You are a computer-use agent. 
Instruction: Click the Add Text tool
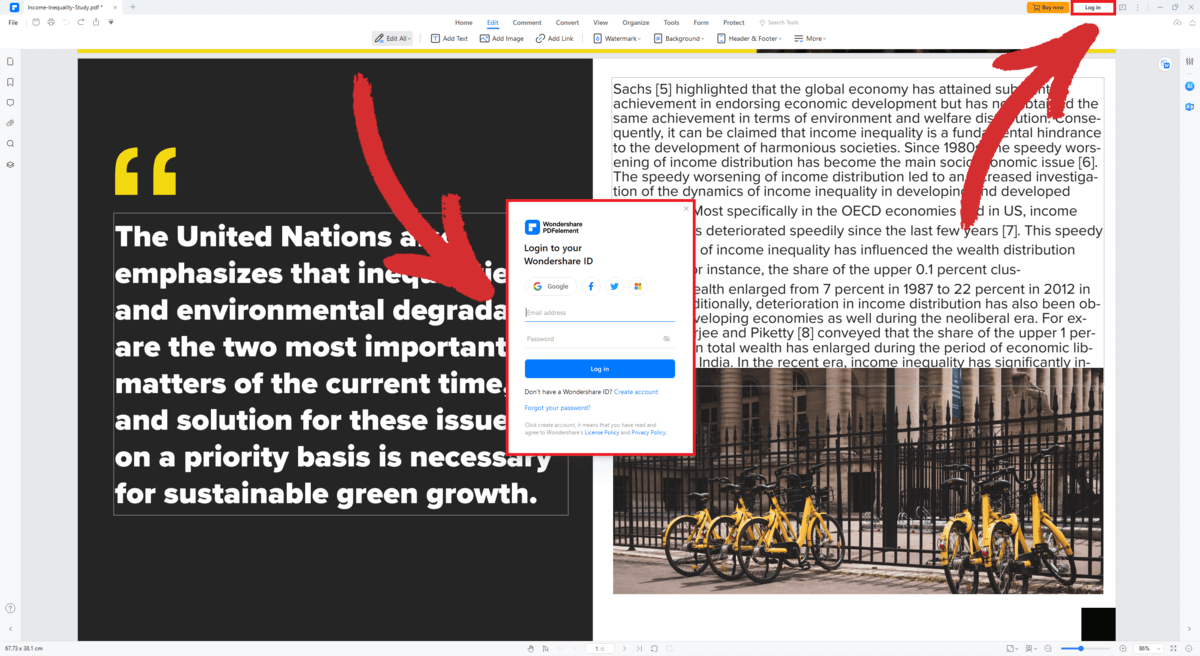449,38
